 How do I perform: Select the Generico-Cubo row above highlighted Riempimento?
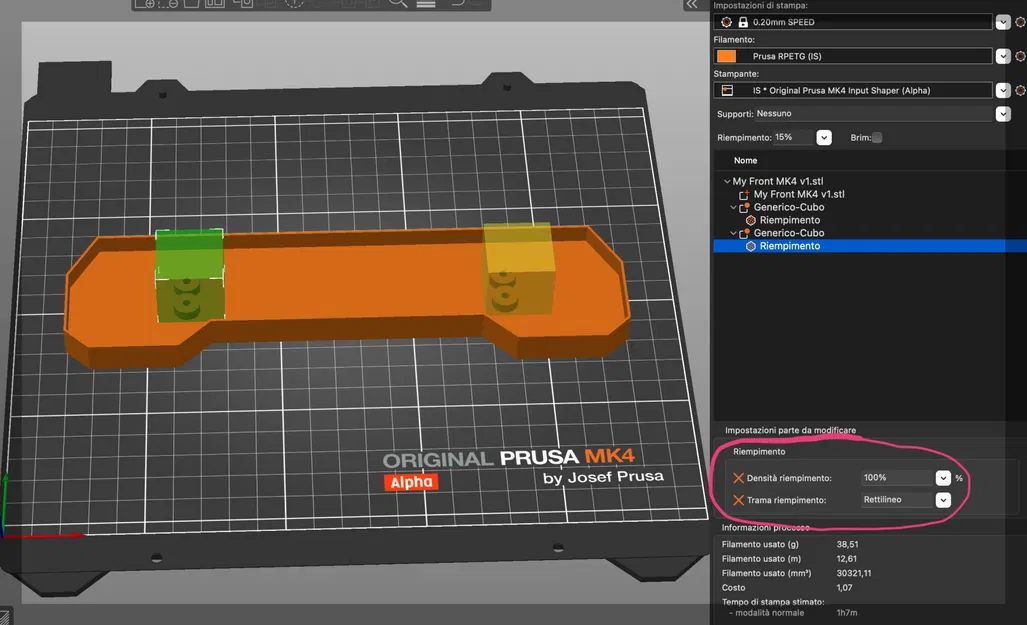789,233
